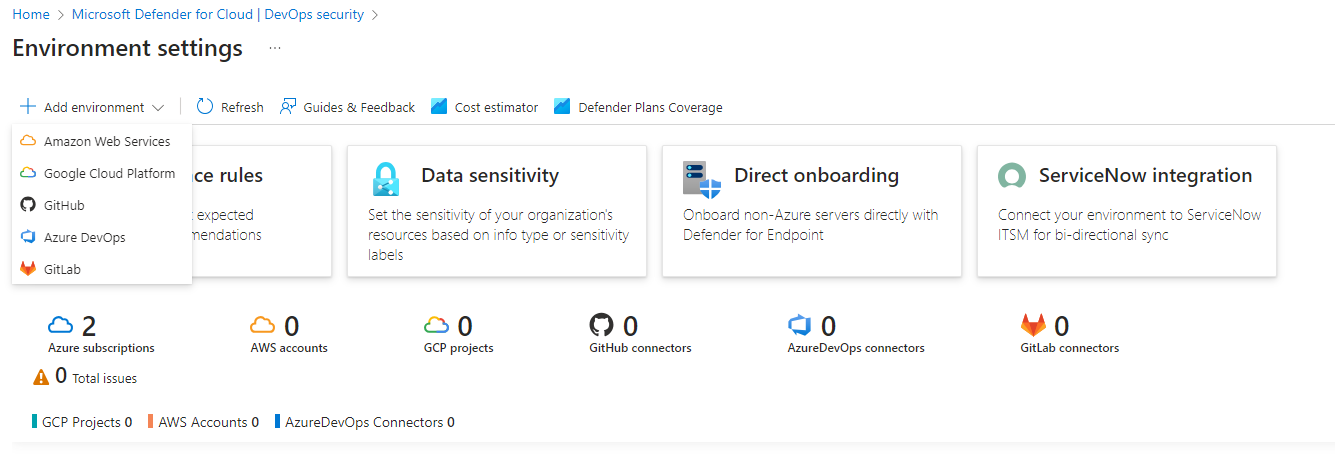Select GitLab in the environment menu

(x=61, y=269)
